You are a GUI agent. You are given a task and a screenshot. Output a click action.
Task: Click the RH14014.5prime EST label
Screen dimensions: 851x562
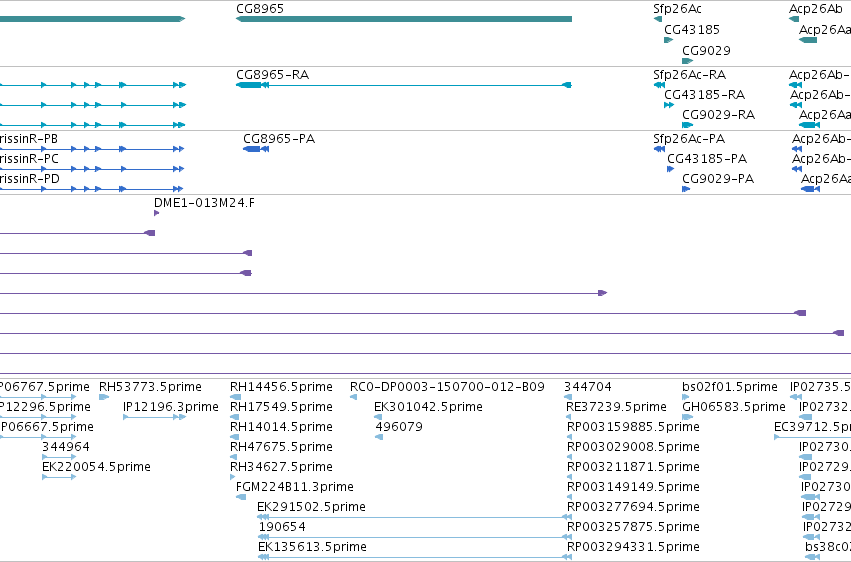point(281,427)
